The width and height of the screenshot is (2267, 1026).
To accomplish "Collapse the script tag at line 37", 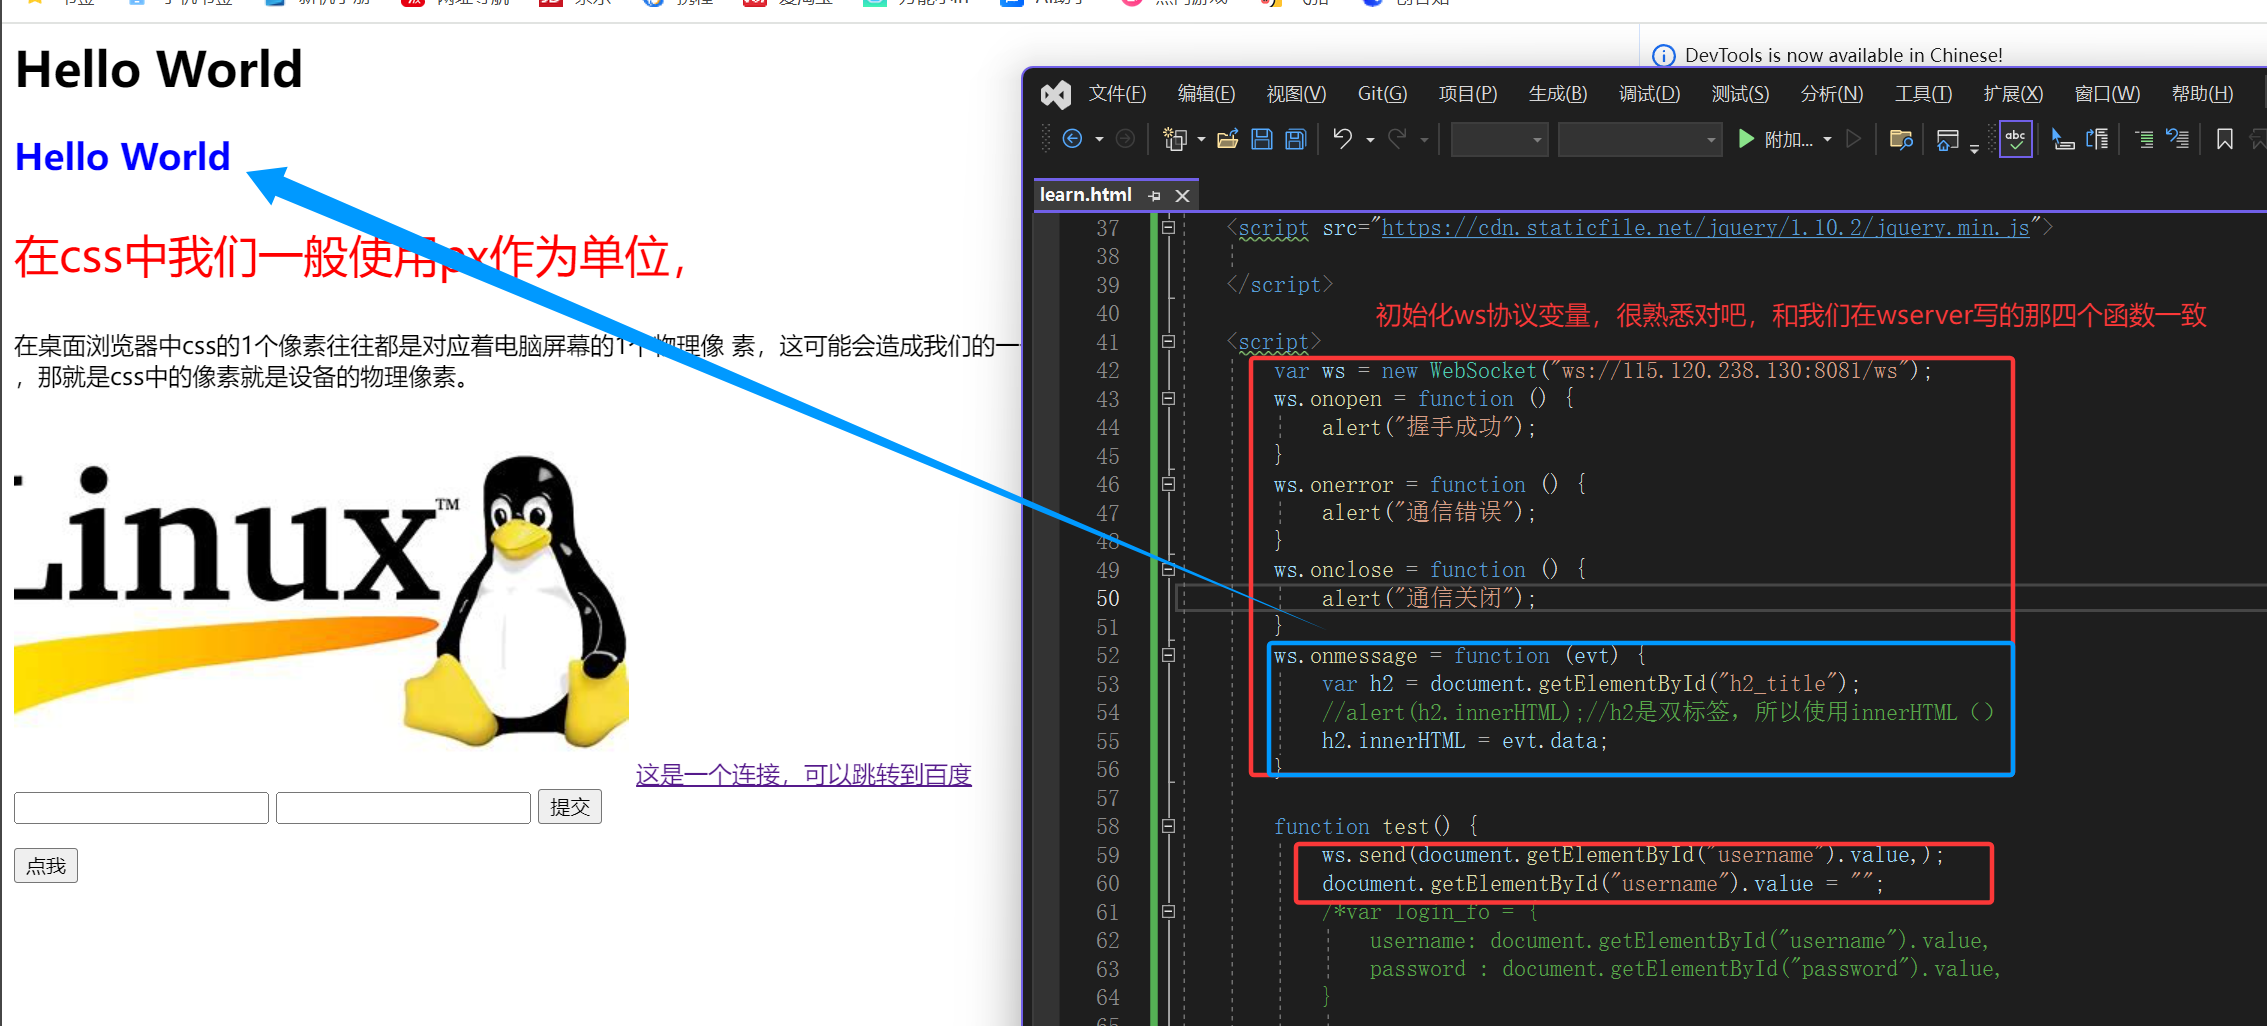I will [1168, 228].
